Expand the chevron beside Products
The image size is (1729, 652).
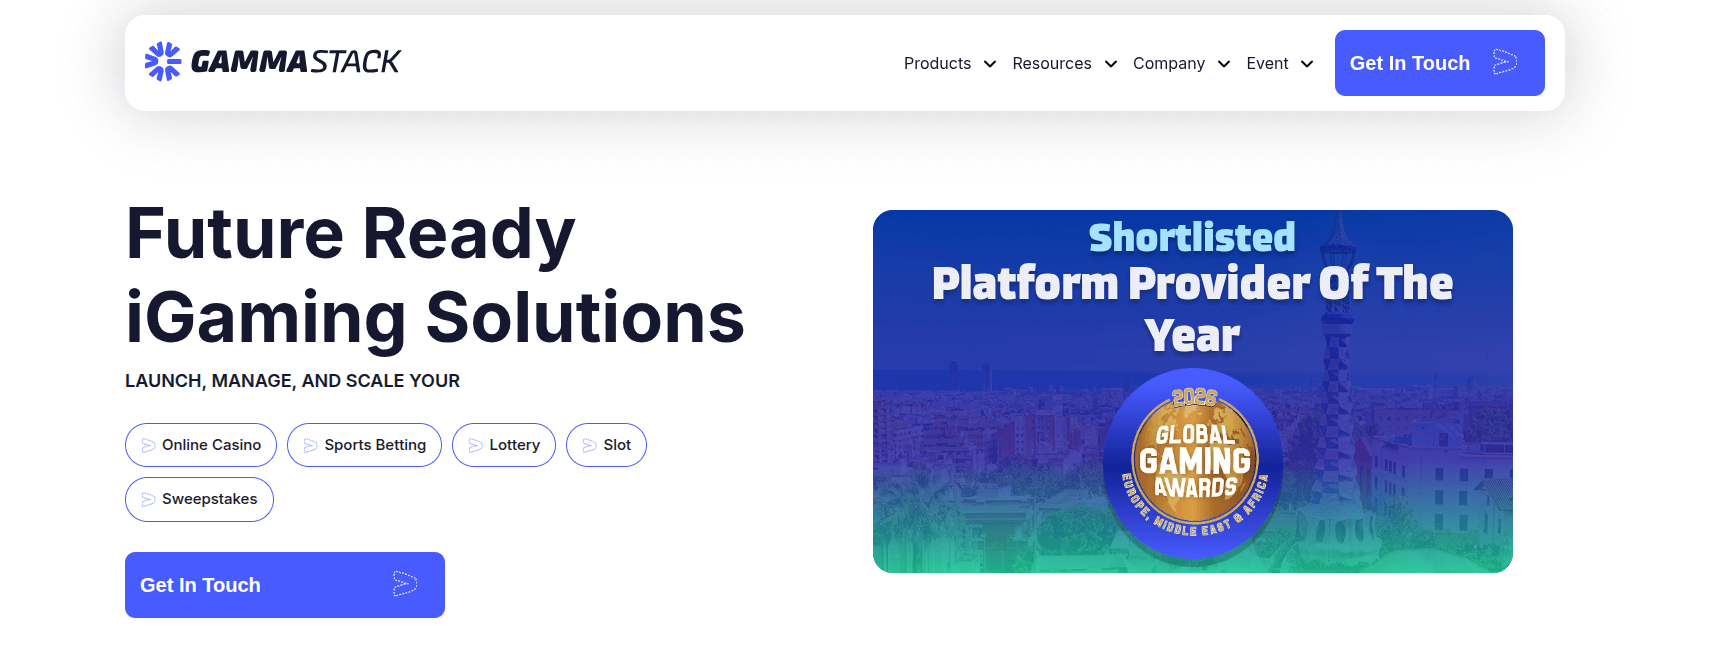coord(990,64)
